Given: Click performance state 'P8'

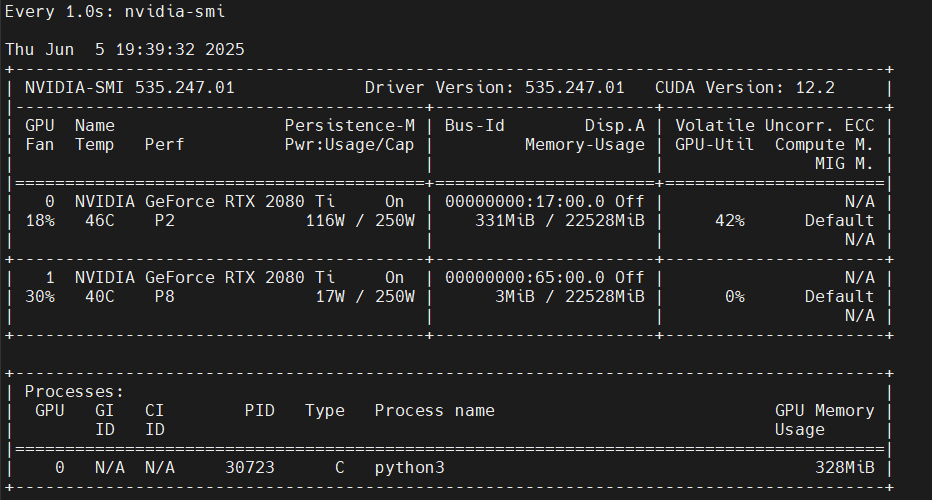Looking at the screenshot, I should (165, 297).
